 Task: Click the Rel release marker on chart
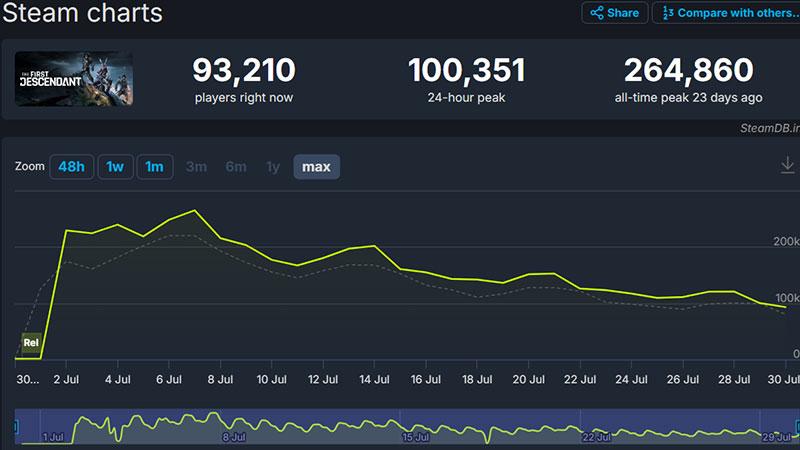point(31,343)
